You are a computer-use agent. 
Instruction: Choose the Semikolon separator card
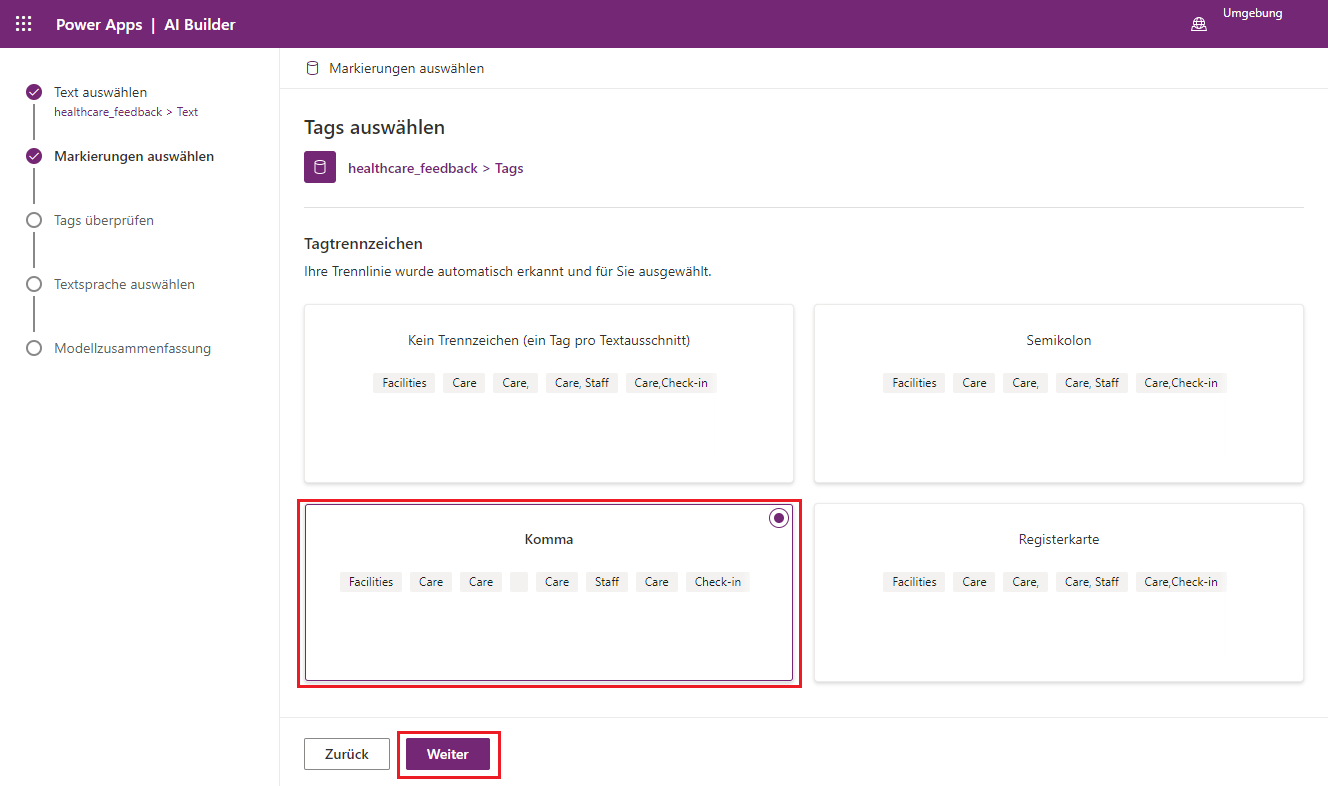pos(1058,393)
